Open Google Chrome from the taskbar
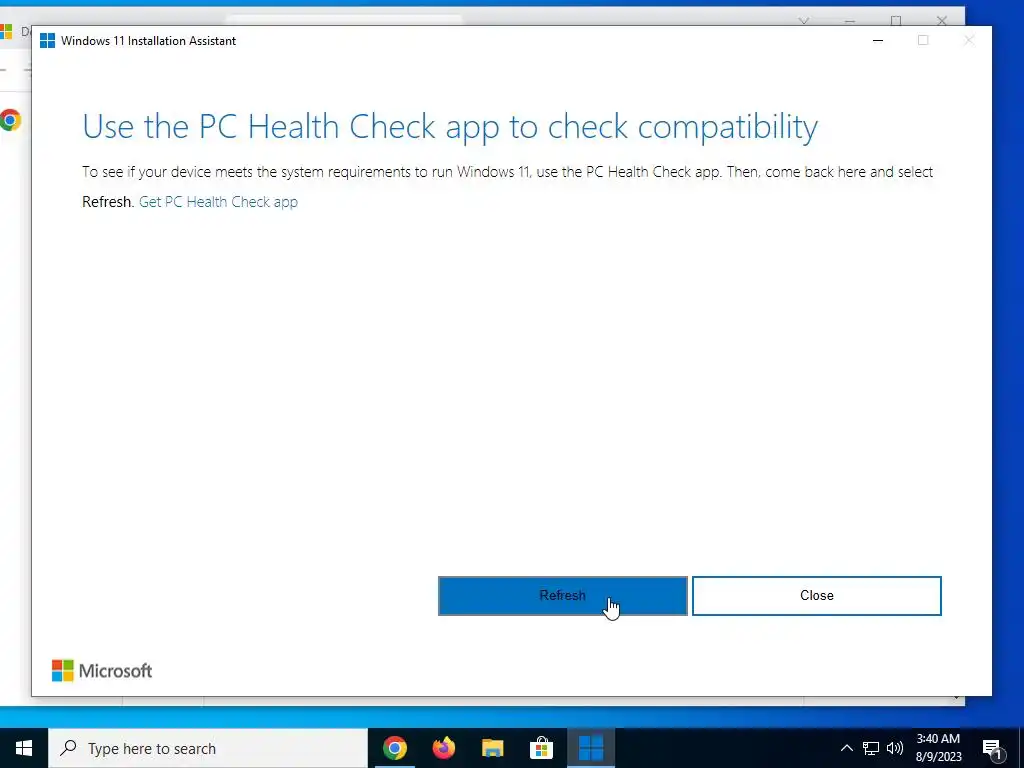Image resolution: width=1024 pixels, height=768 pixels. click(394, 748)
